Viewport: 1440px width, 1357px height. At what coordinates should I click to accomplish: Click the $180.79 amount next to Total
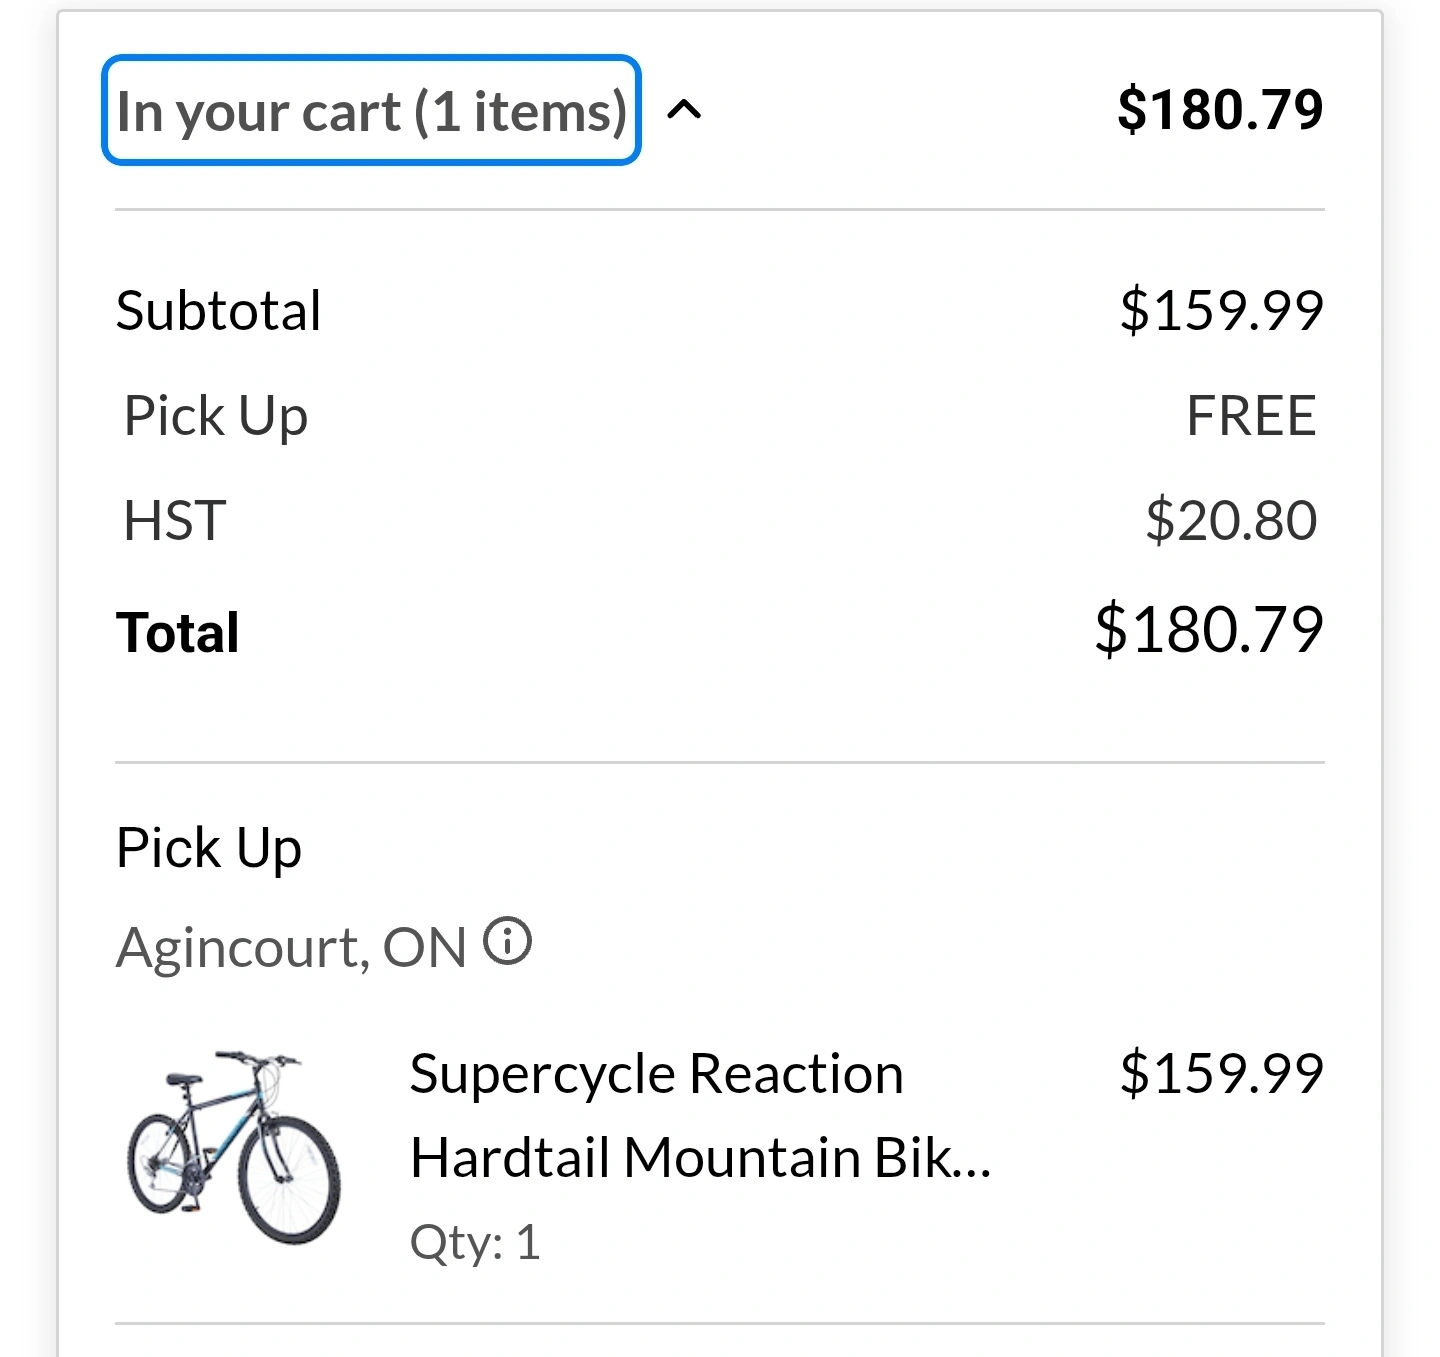coord(1209,630)
